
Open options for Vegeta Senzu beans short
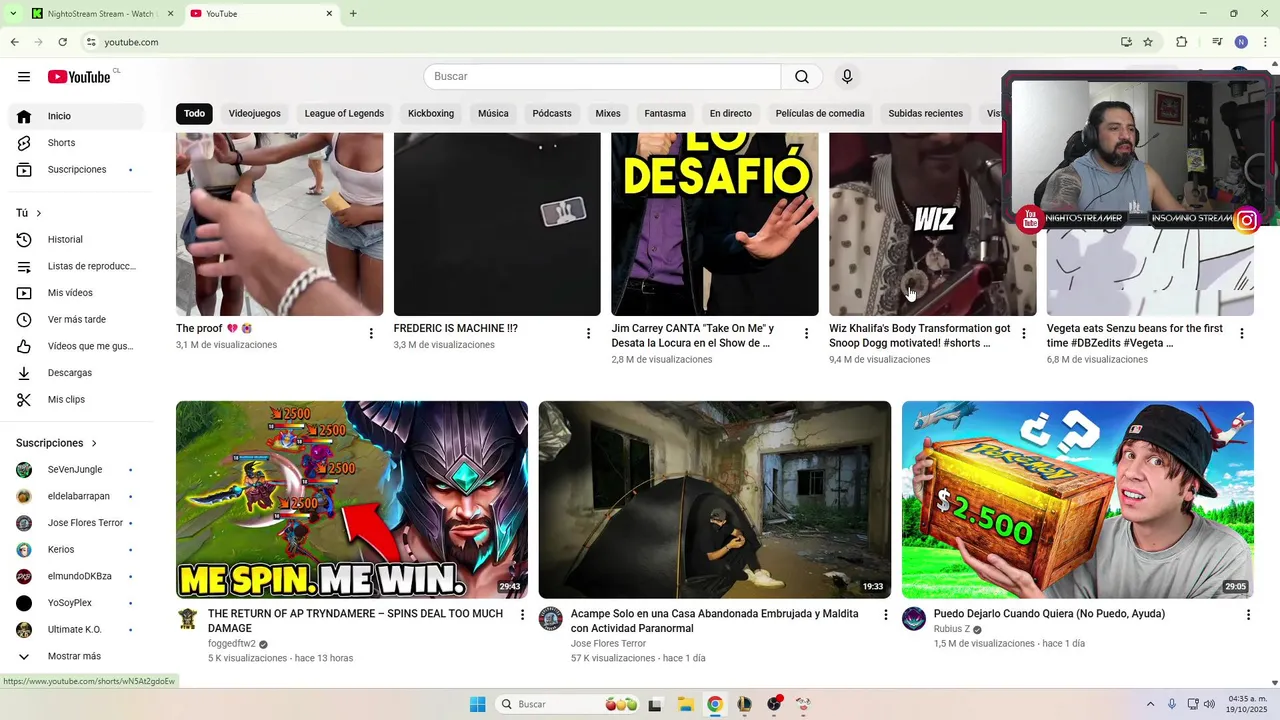tap(1241, 334)
